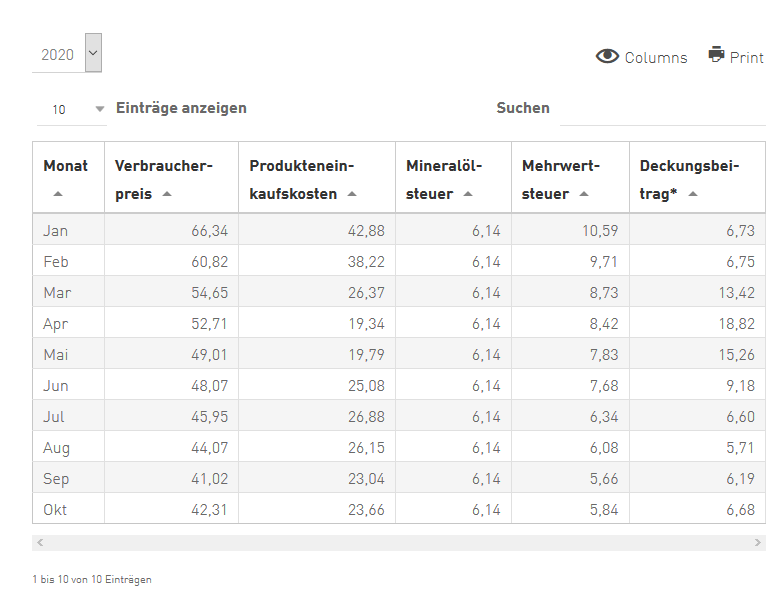Sort by Produkteneinkaufskosten column arrow

click(x=352, y=194)
